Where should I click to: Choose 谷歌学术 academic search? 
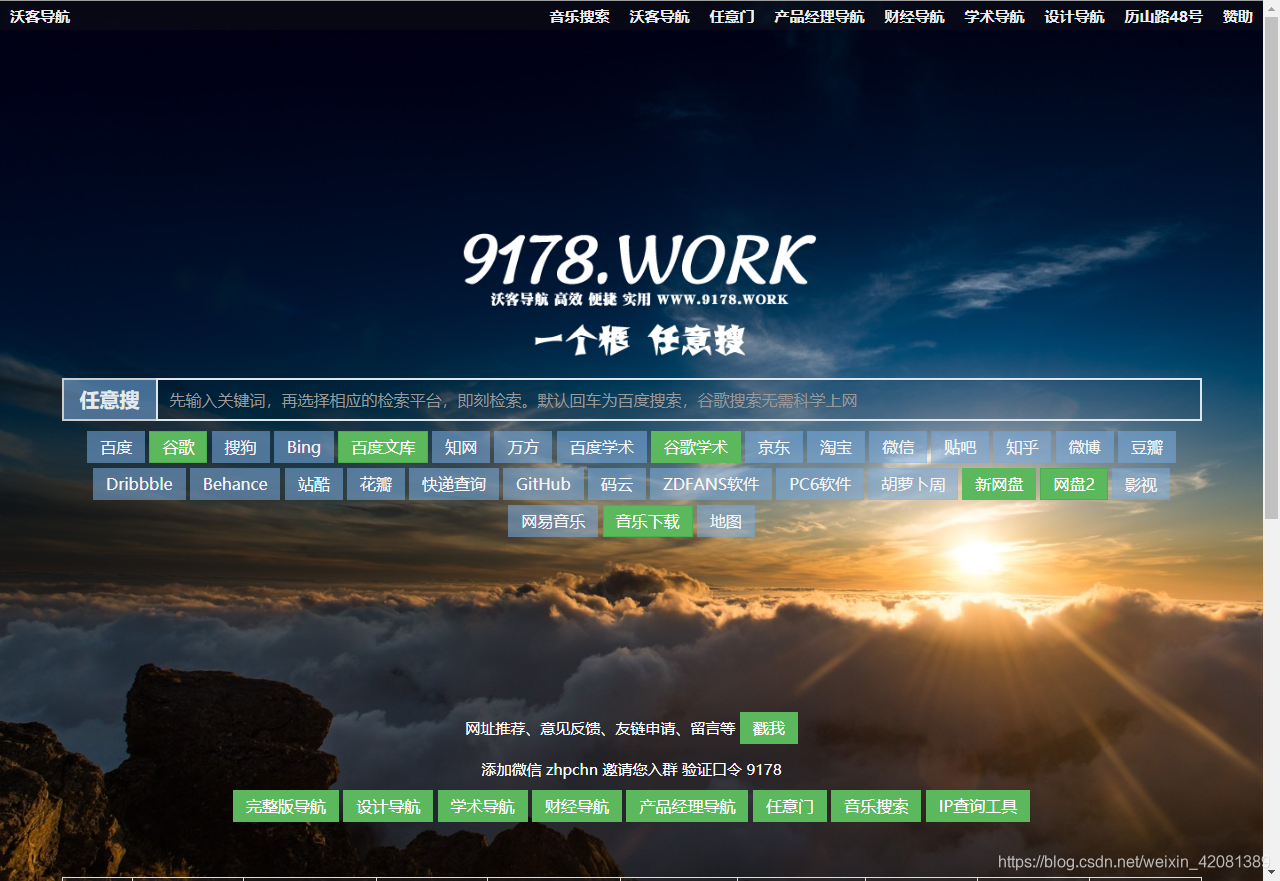tap(695, 447)
